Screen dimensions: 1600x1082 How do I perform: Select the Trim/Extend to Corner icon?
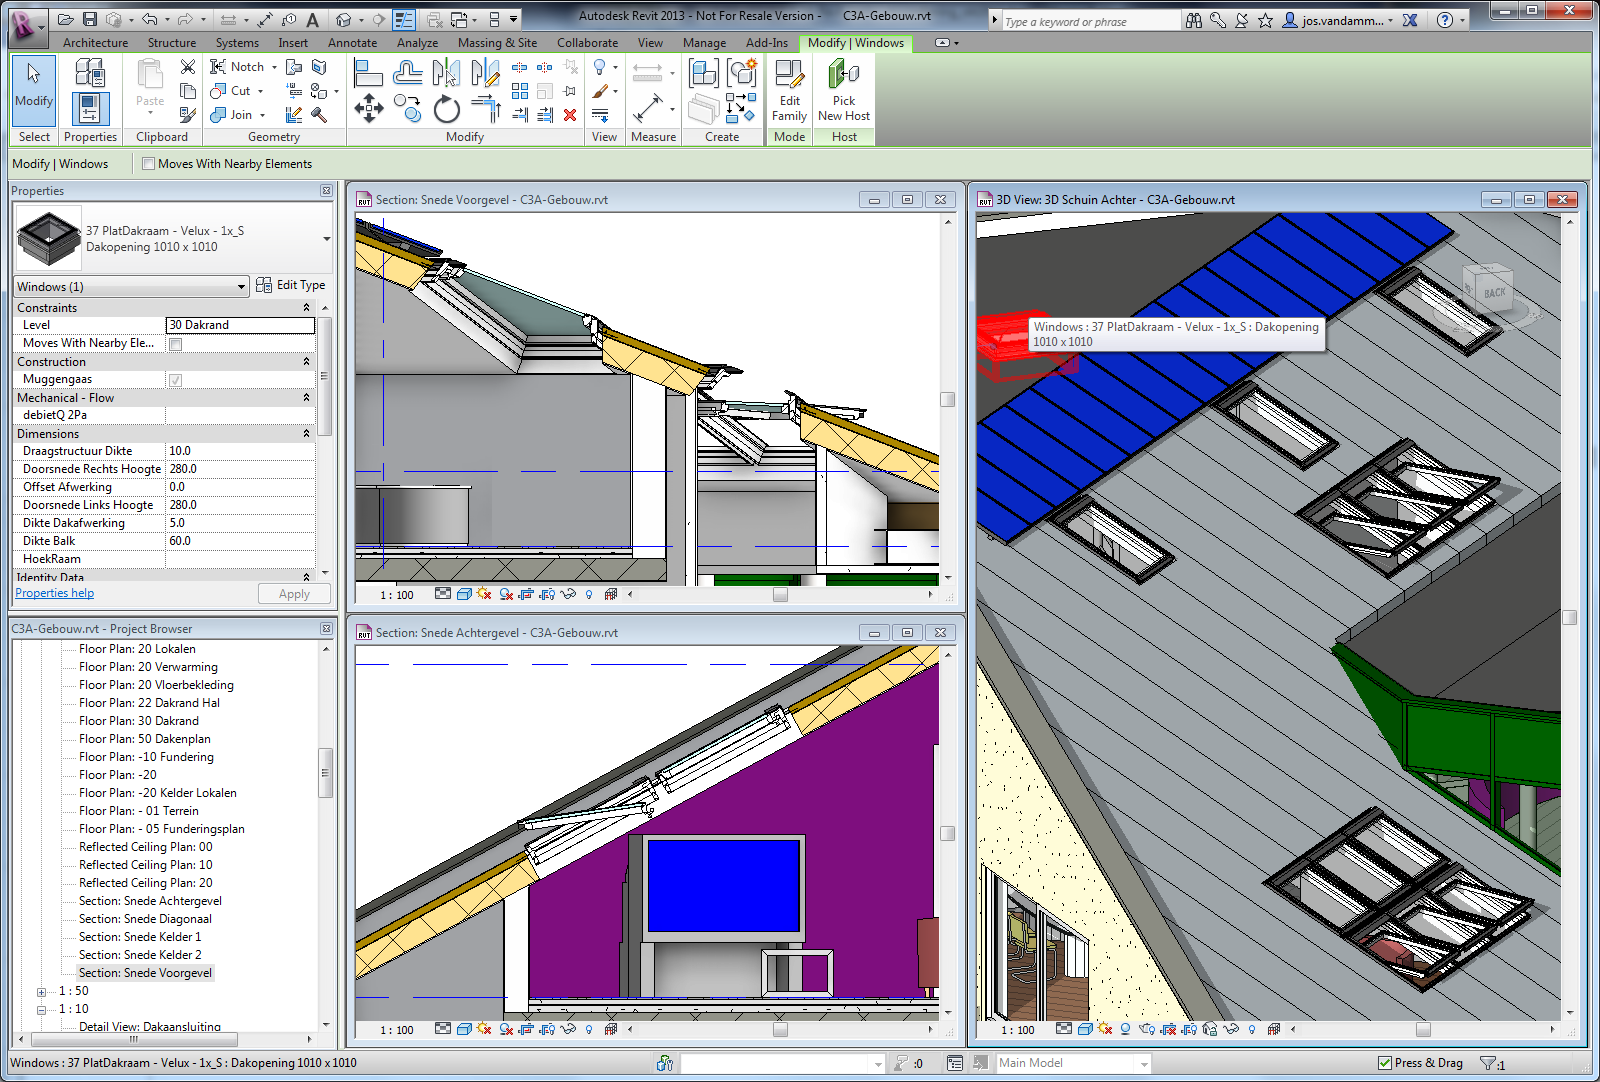click(485, 108)
